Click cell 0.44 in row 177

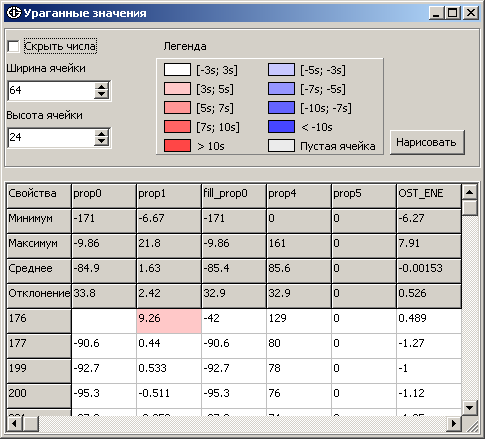coord(169,346)
